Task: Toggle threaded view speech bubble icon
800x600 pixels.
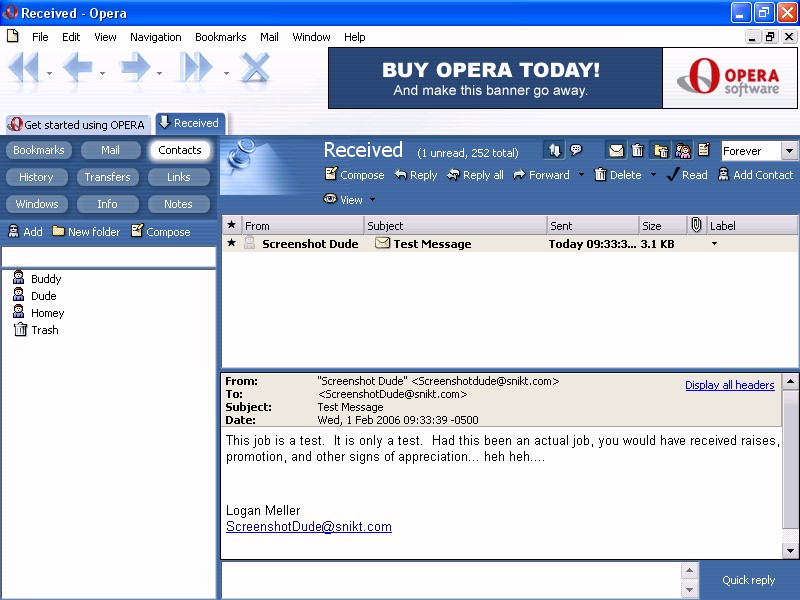Action: click(x=576, y=150)
